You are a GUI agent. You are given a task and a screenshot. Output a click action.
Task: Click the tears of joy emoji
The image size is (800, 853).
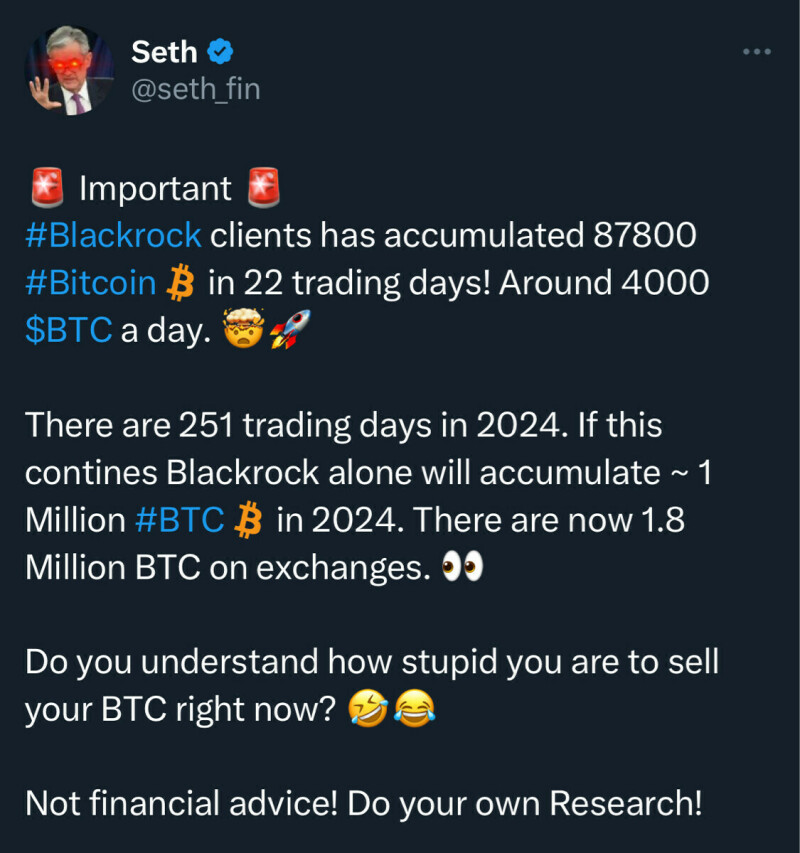click(412, 710)
